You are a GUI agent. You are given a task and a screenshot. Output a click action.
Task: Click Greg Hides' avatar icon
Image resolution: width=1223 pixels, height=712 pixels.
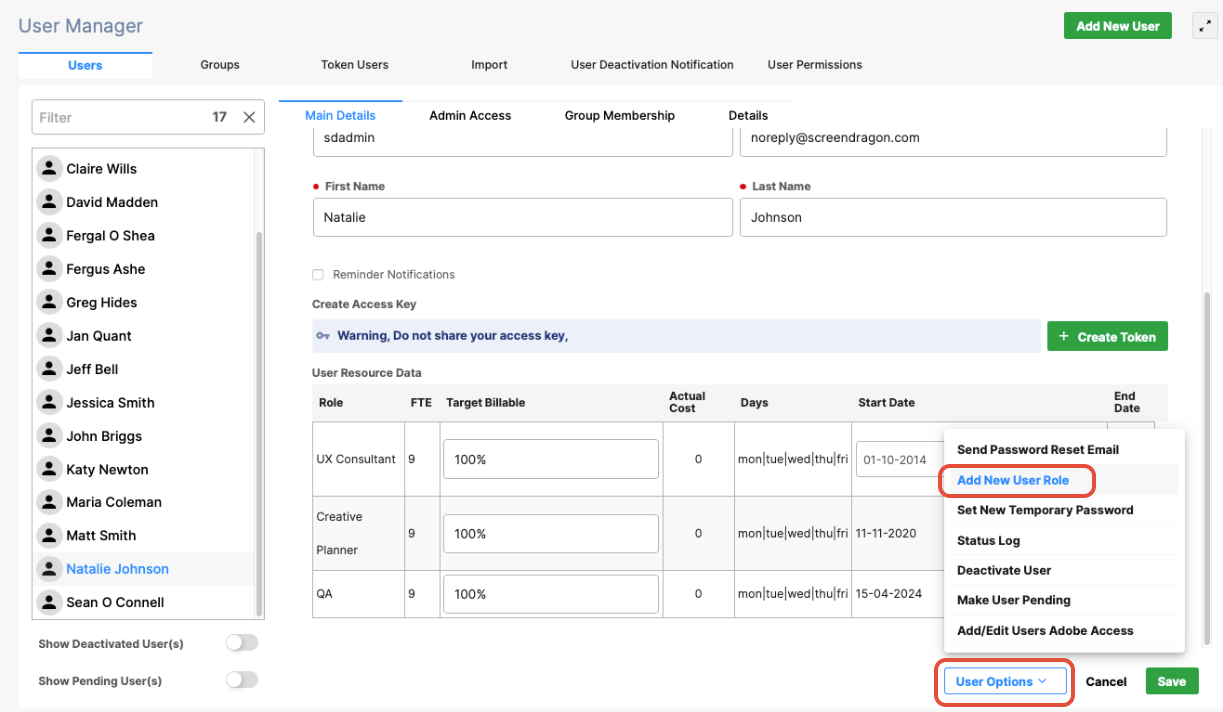pos(48,302)
